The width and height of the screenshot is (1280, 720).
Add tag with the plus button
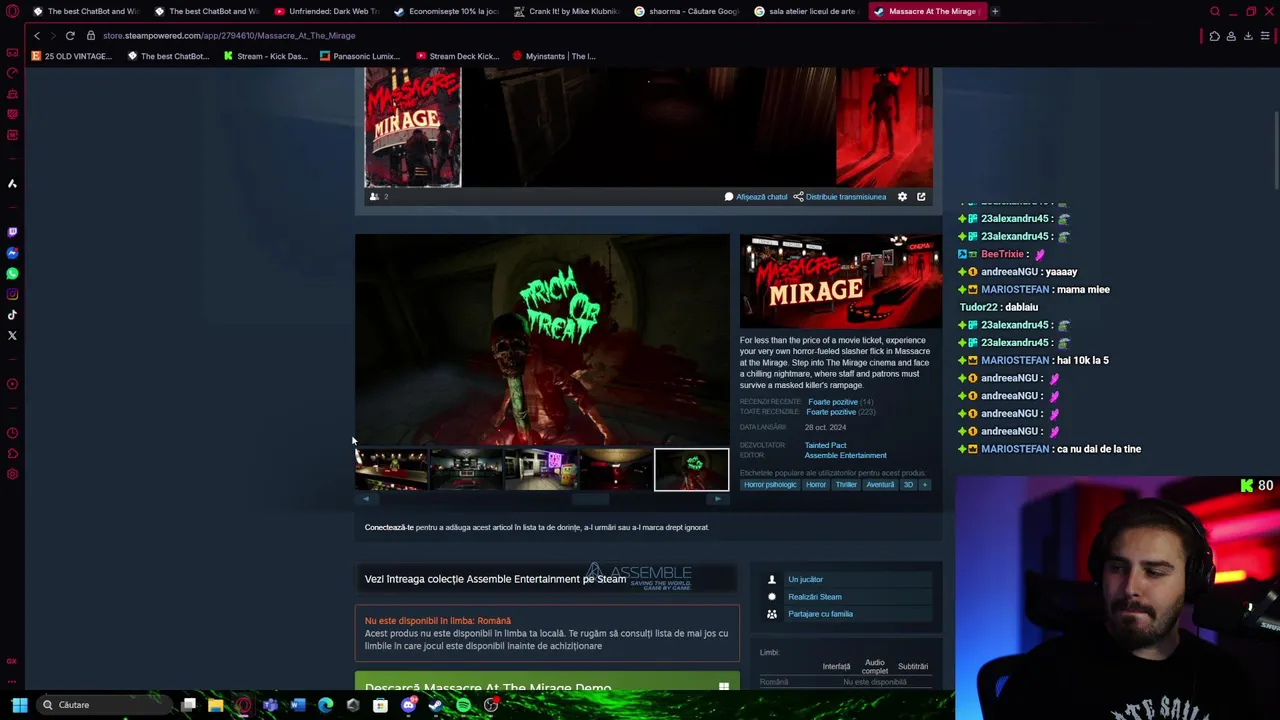tap(924, 485)
